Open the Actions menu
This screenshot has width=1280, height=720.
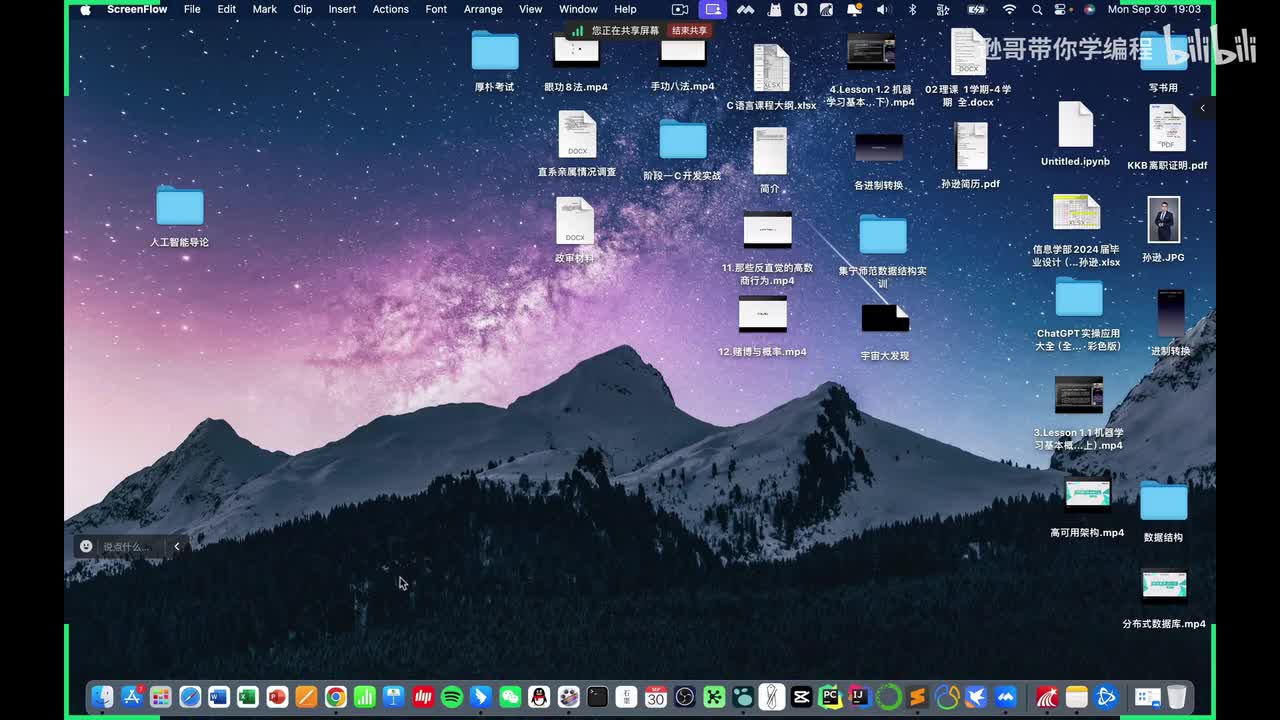[390, 9]
